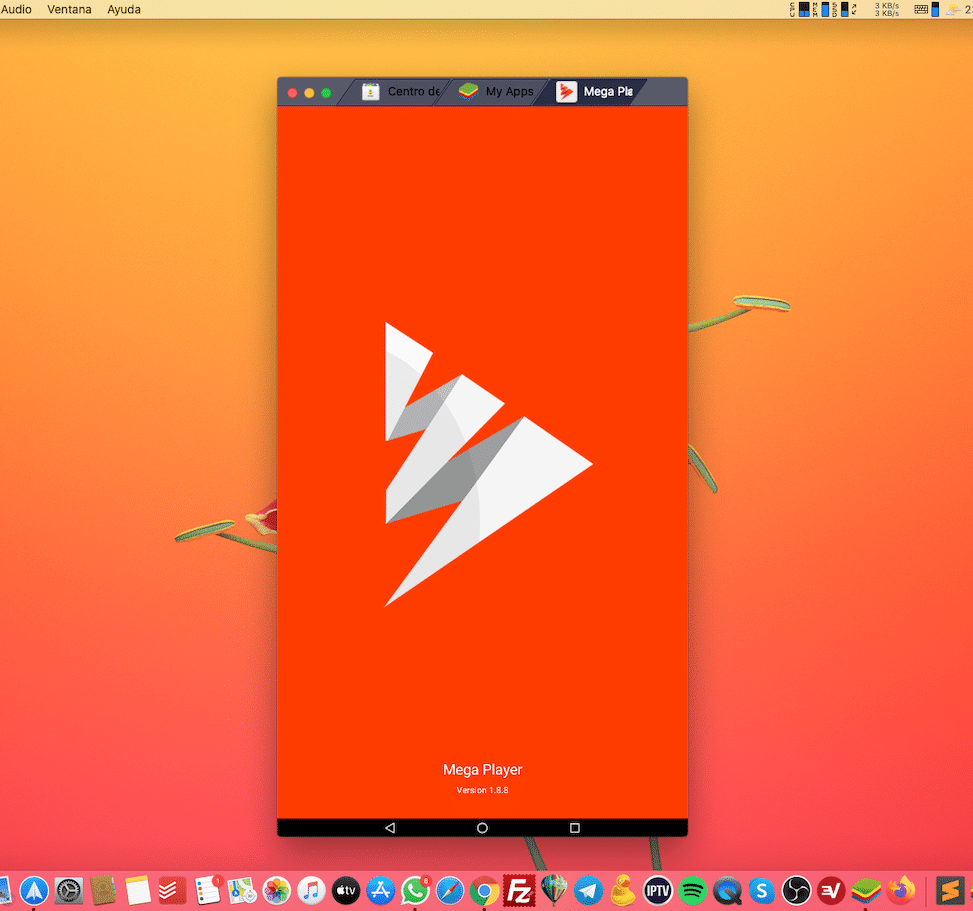Select the Mega Player tab
The image size is (973, 911).
595,92
